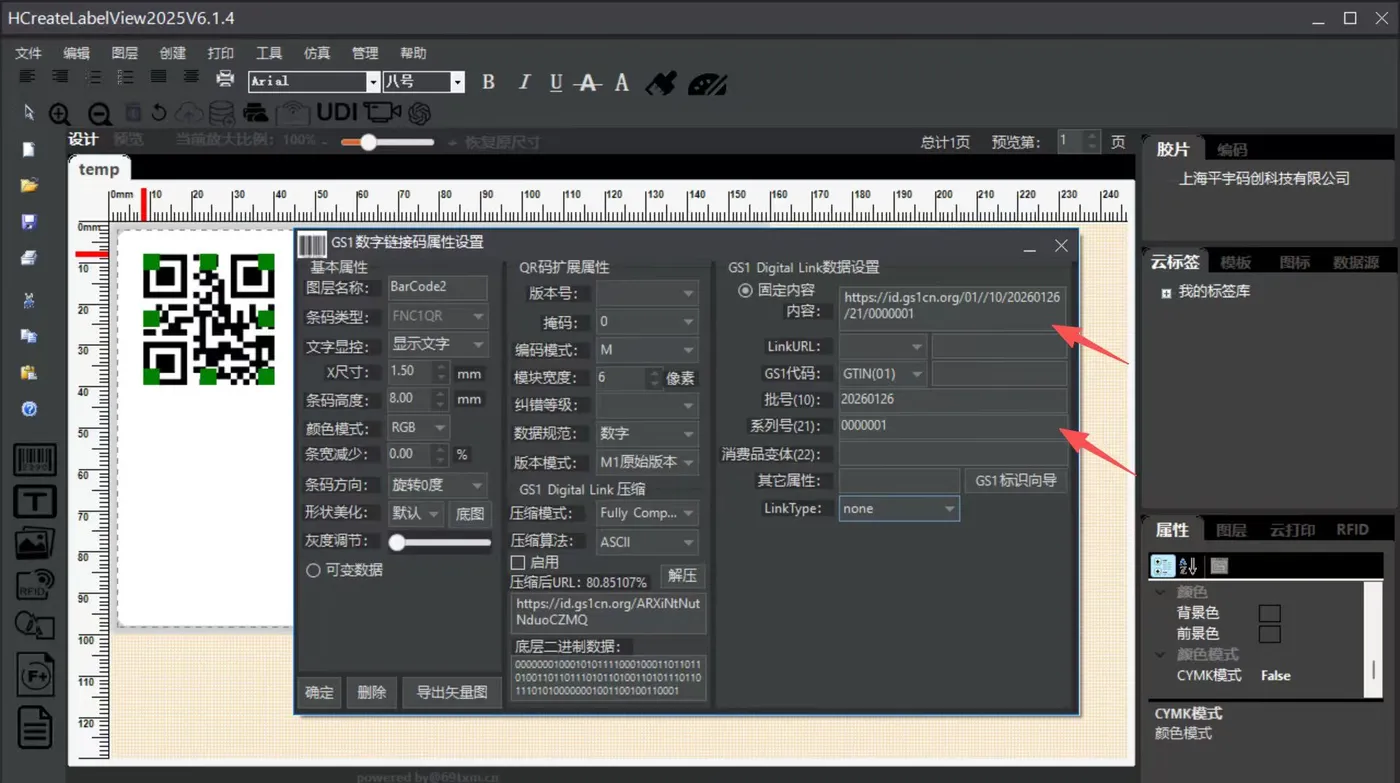Viewport: 1400px width, 783px height.
Task: Click the AI swirl logo icon
Action: point(419,113)
